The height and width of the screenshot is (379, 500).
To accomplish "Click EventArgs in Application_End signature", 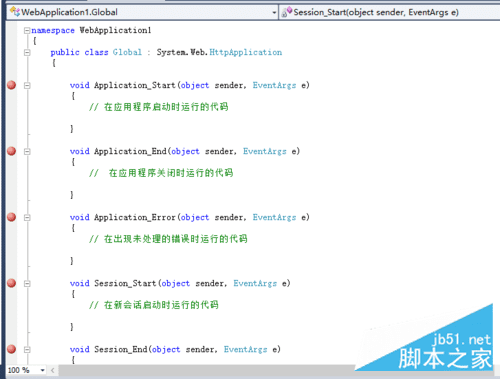I will [265, 151].
